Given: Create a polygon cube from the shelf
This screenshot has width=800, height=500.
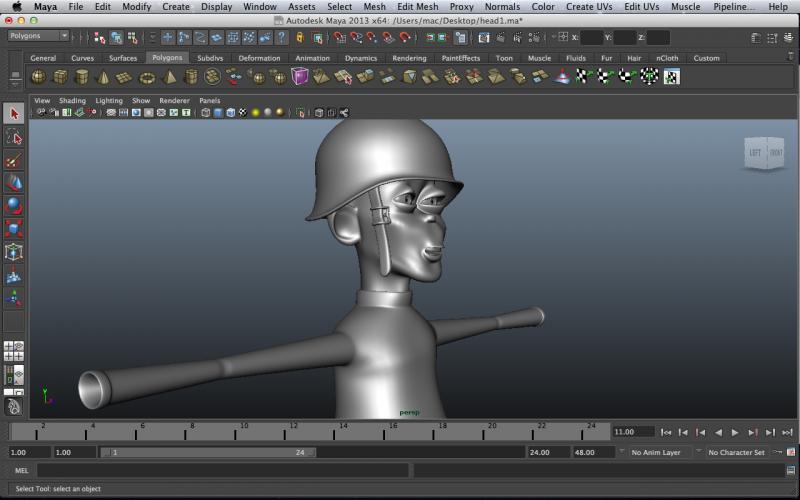Looking at the screenshot, I should tap(60, 77).
